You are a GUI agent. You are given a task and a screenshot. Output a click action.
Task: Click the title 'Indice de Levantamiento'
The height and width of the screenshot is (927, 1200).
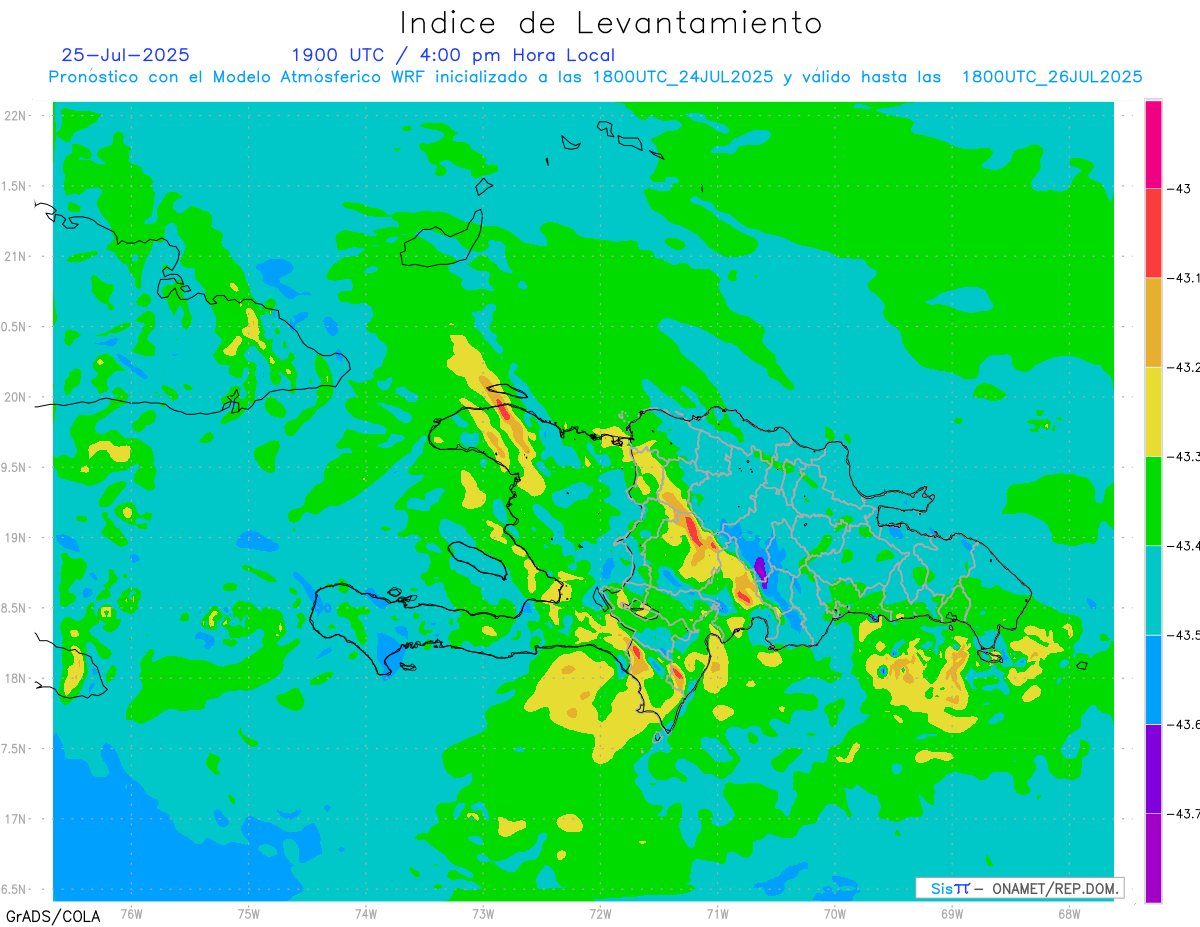pyautogui.click(x=611, y=23)
